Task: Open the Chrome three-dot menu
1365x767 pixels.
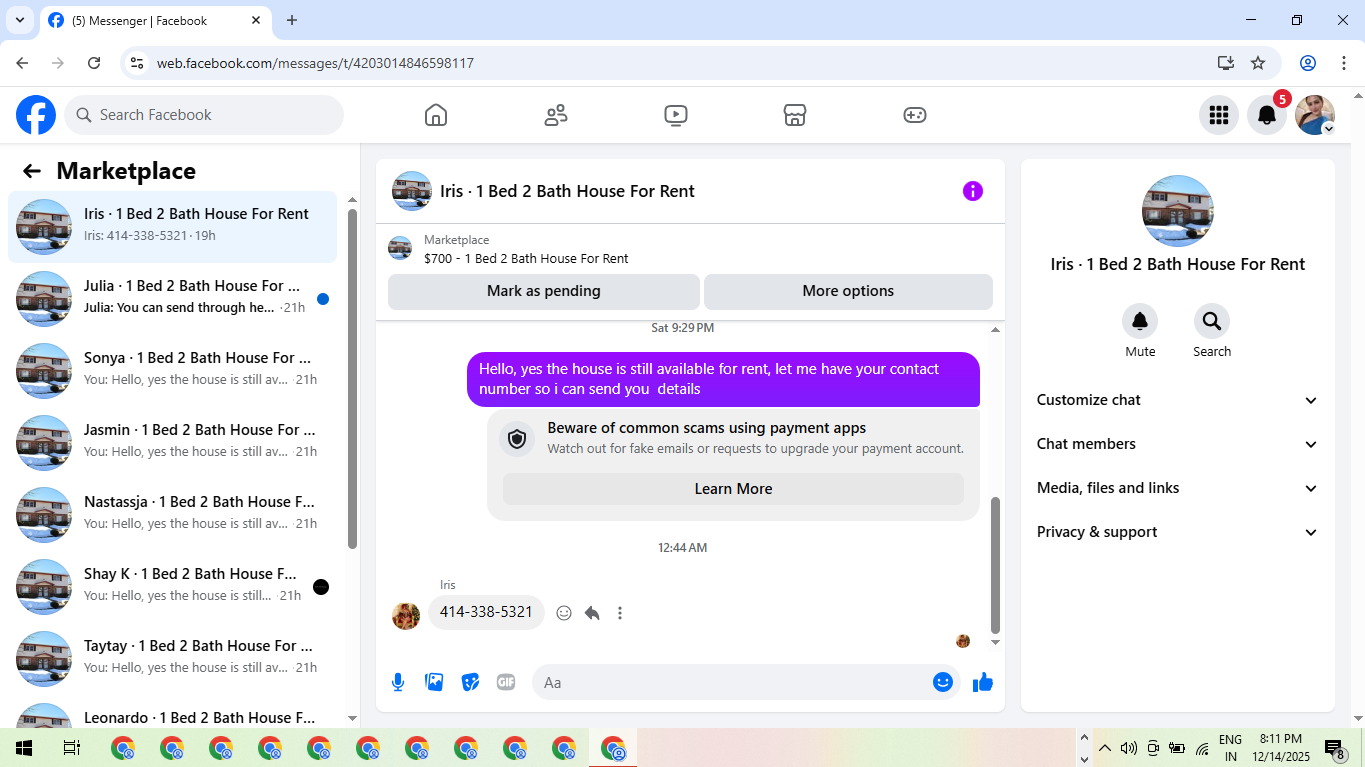Action: 1342,63
